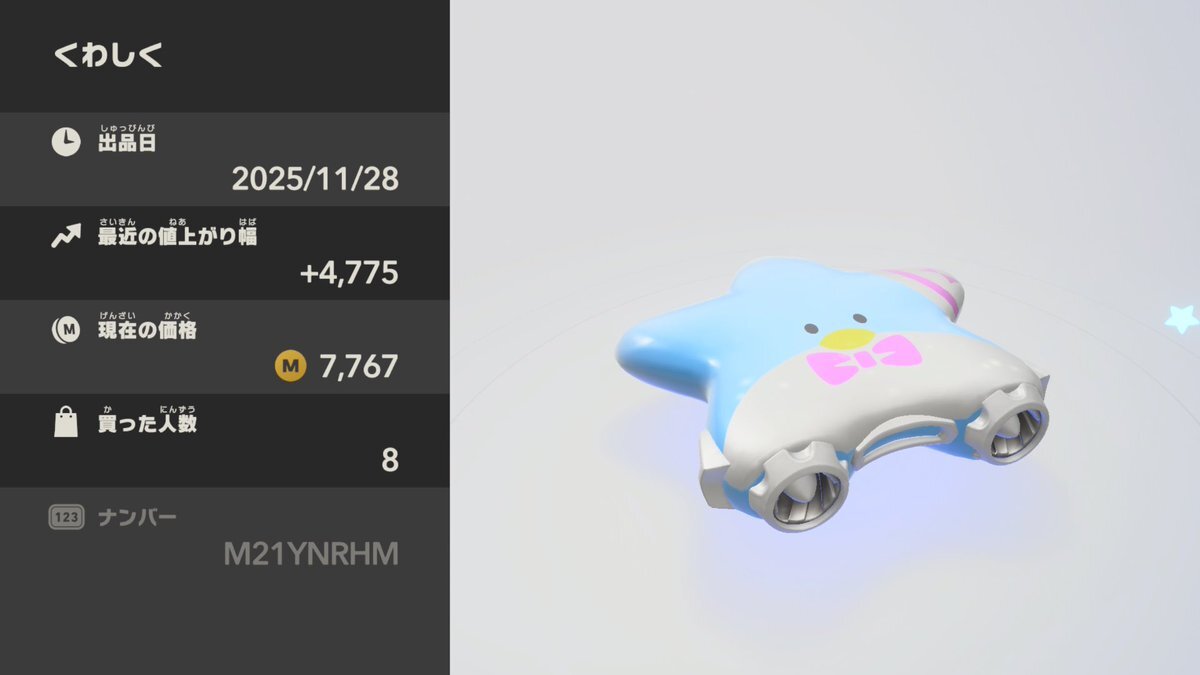Screen dimensions: 1200x675
Task: Click the rising arrow icon for 最近の値上がり幅
Action: (x=66, y=237)
